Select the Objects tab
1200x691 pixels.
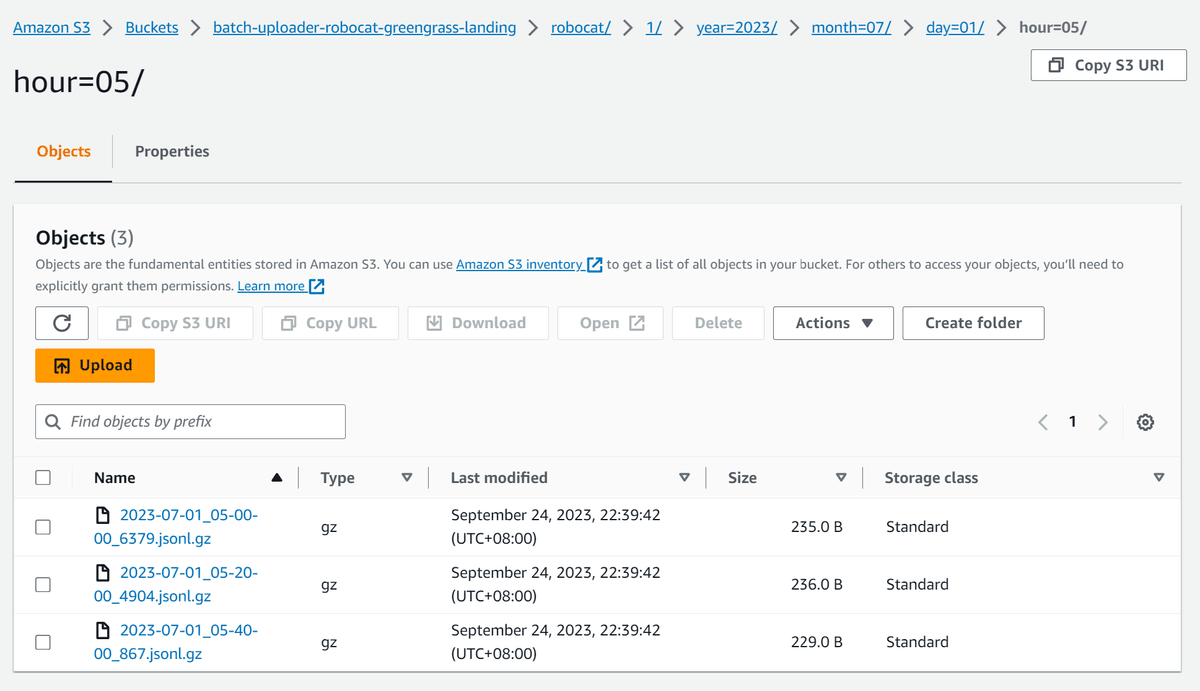(x=63, y=151)
